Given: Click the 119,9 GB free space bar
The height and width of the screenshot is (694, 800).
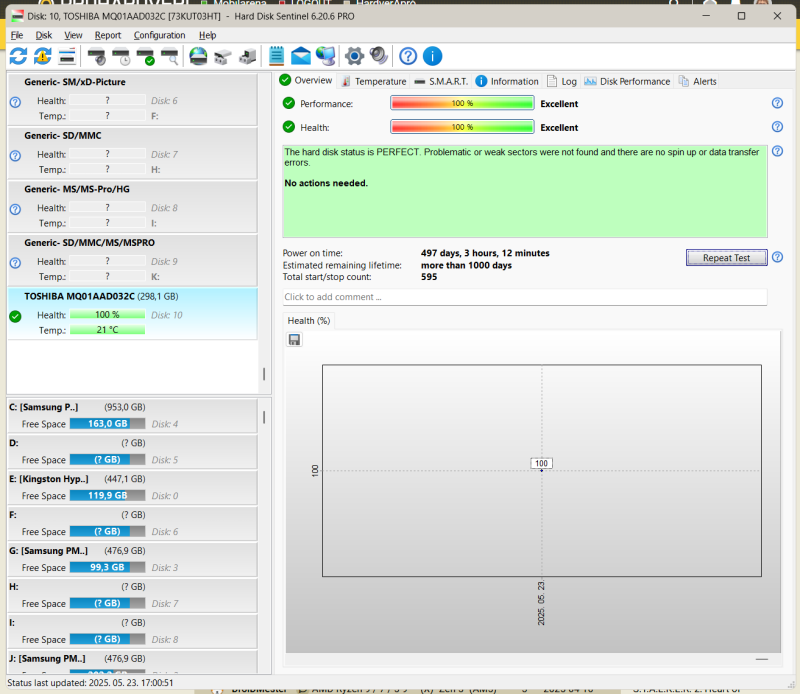Looking at the screenshot, I should [107, 496].
